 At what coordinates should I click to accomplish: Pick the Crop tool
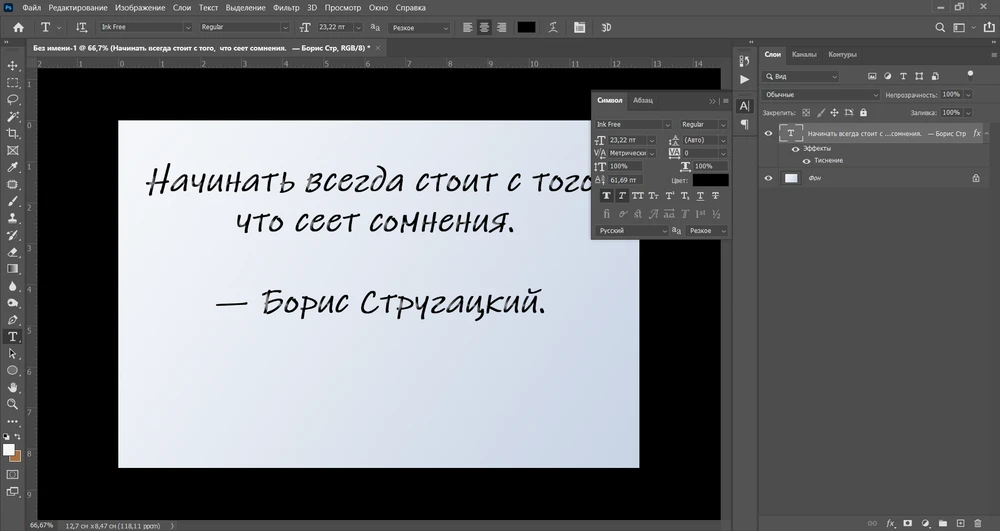(x=13, y=133)
